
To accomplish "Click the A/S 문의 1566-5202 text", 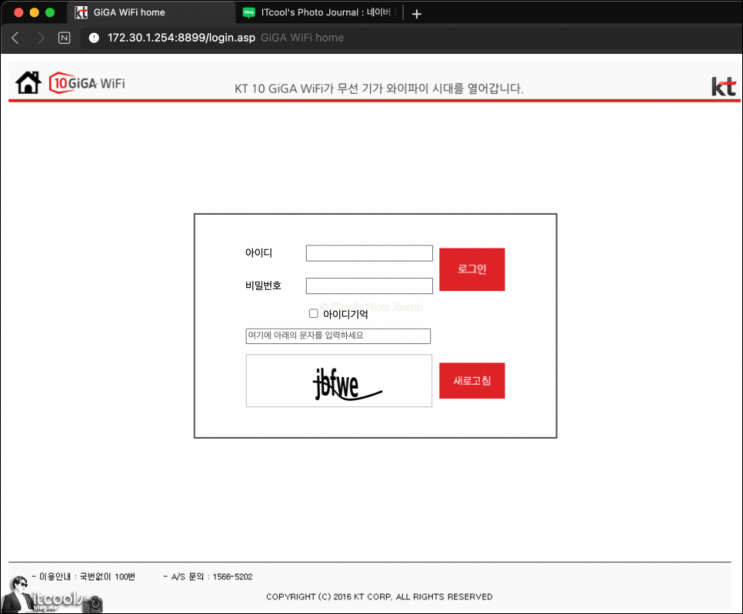I will pyautogui.click(x=208, y=577).
